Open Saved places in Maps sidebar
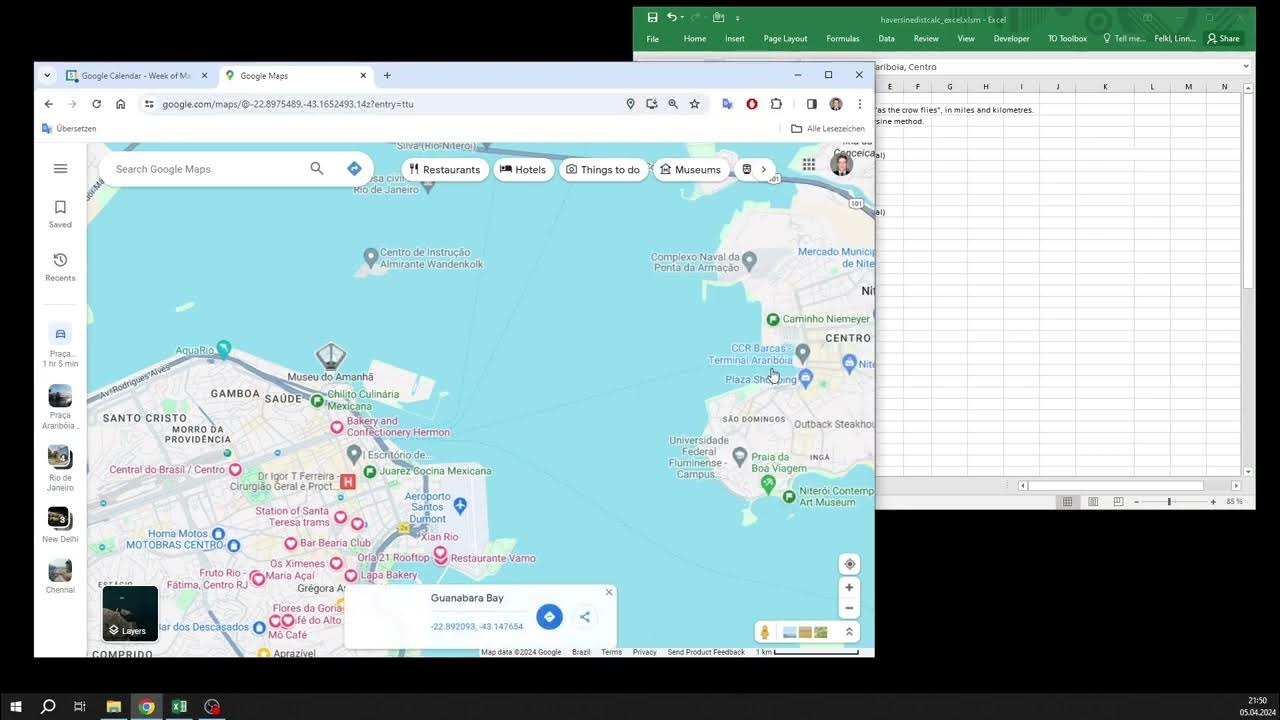1280x720 pixels. [x=60, y=213]
